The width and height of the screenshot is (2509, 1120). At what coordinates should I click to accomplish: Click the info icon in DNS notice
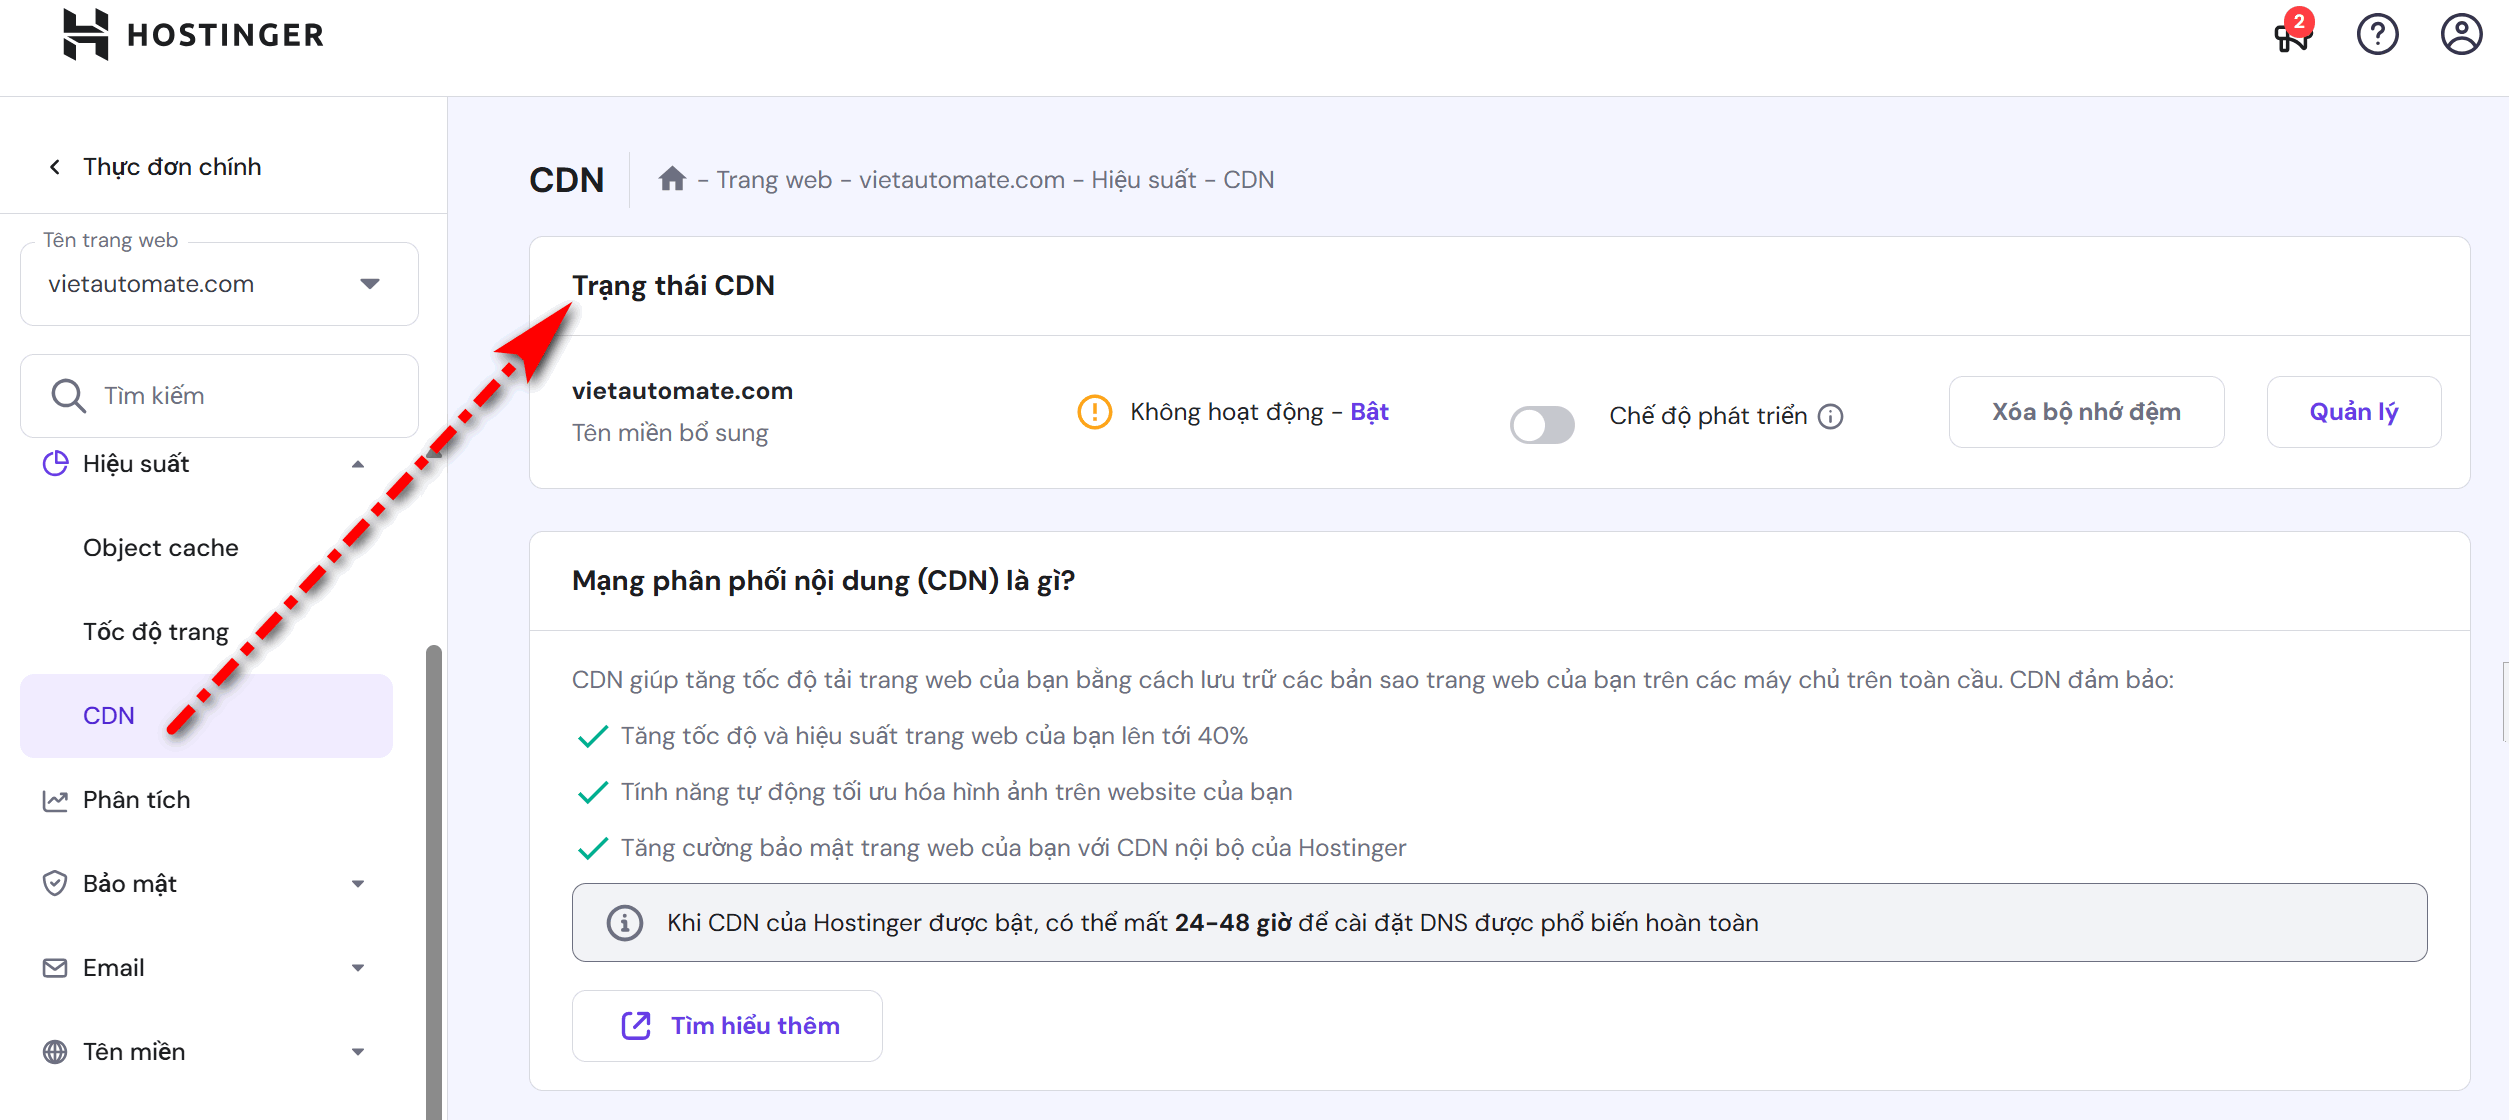(625, 922)
